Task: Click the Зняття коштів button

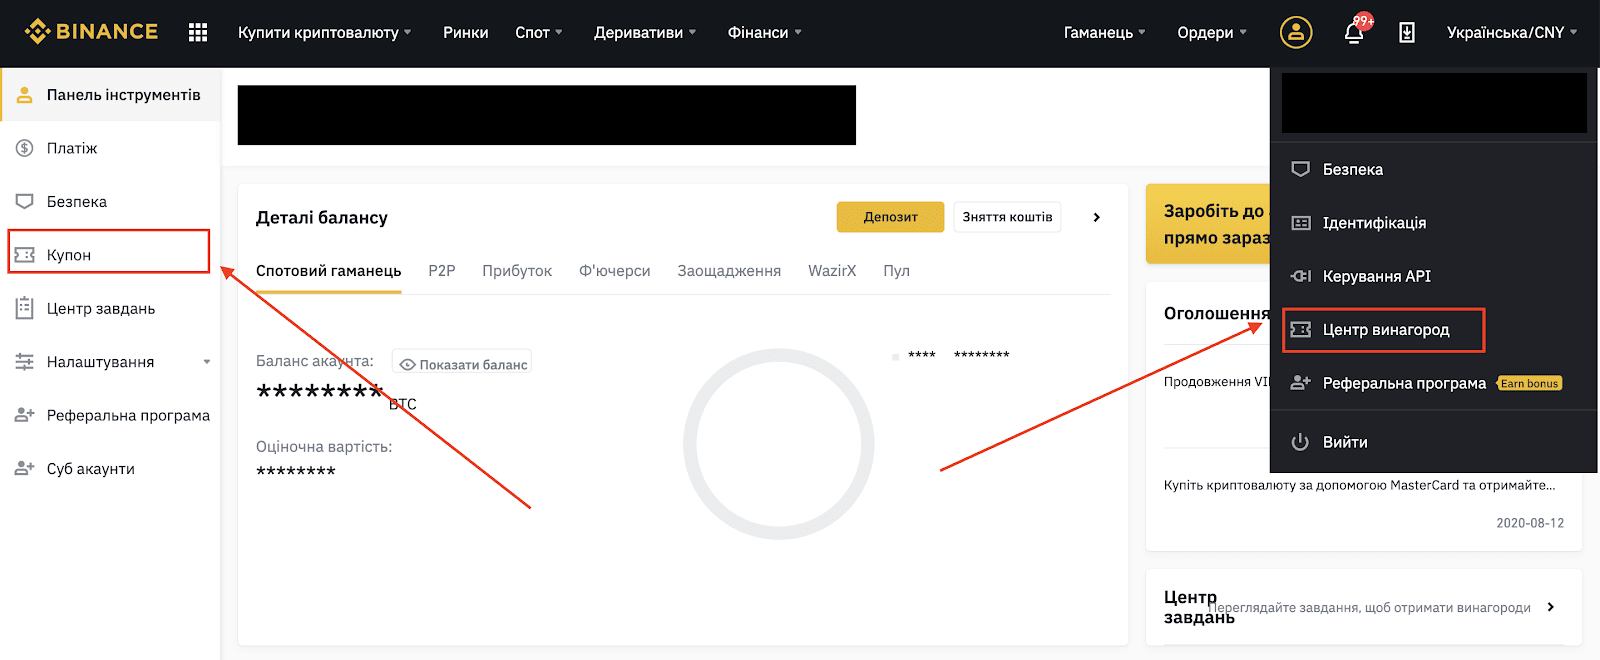Action: 1007,217
